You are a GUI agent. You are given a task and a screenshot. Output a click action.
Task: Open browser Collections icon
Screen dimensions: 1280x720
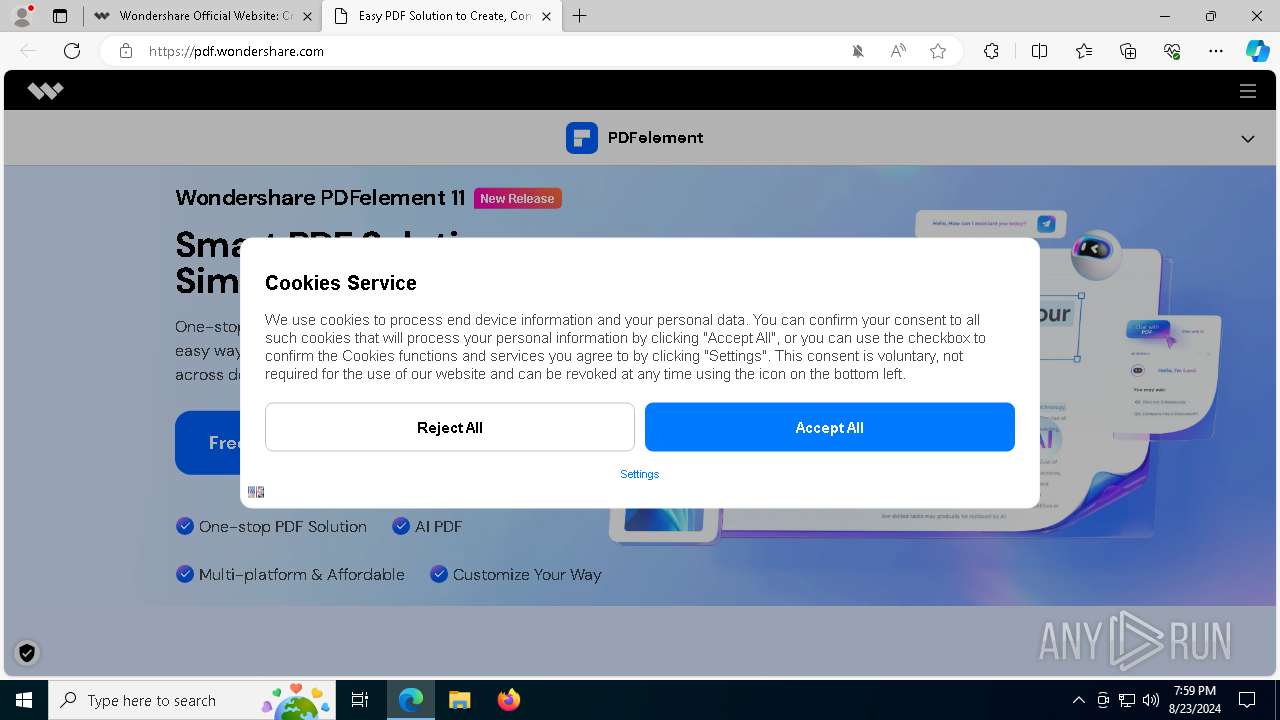click(1128, 51)
